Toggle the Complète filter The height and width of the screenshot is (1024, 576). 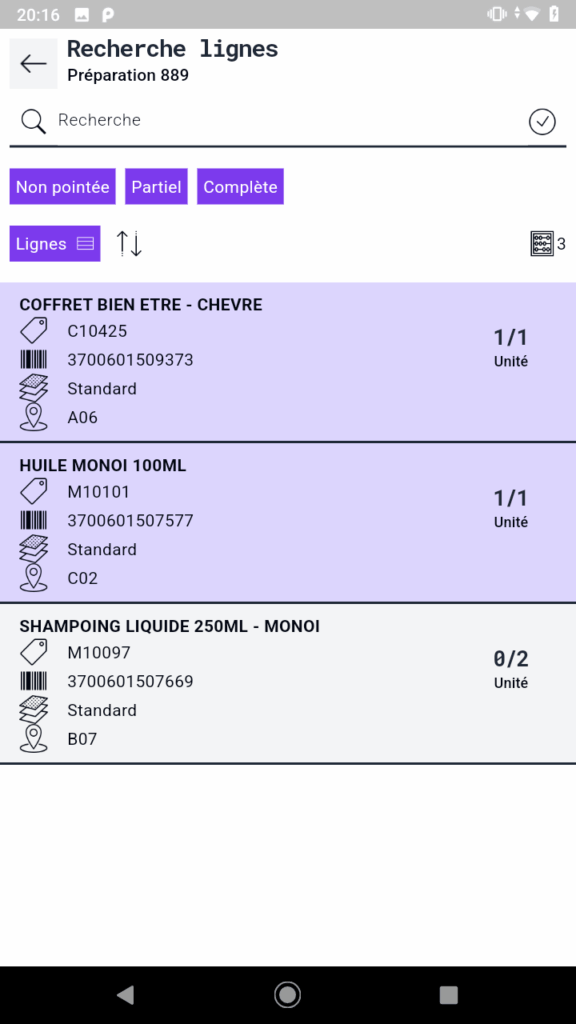[x=240, y=187]
